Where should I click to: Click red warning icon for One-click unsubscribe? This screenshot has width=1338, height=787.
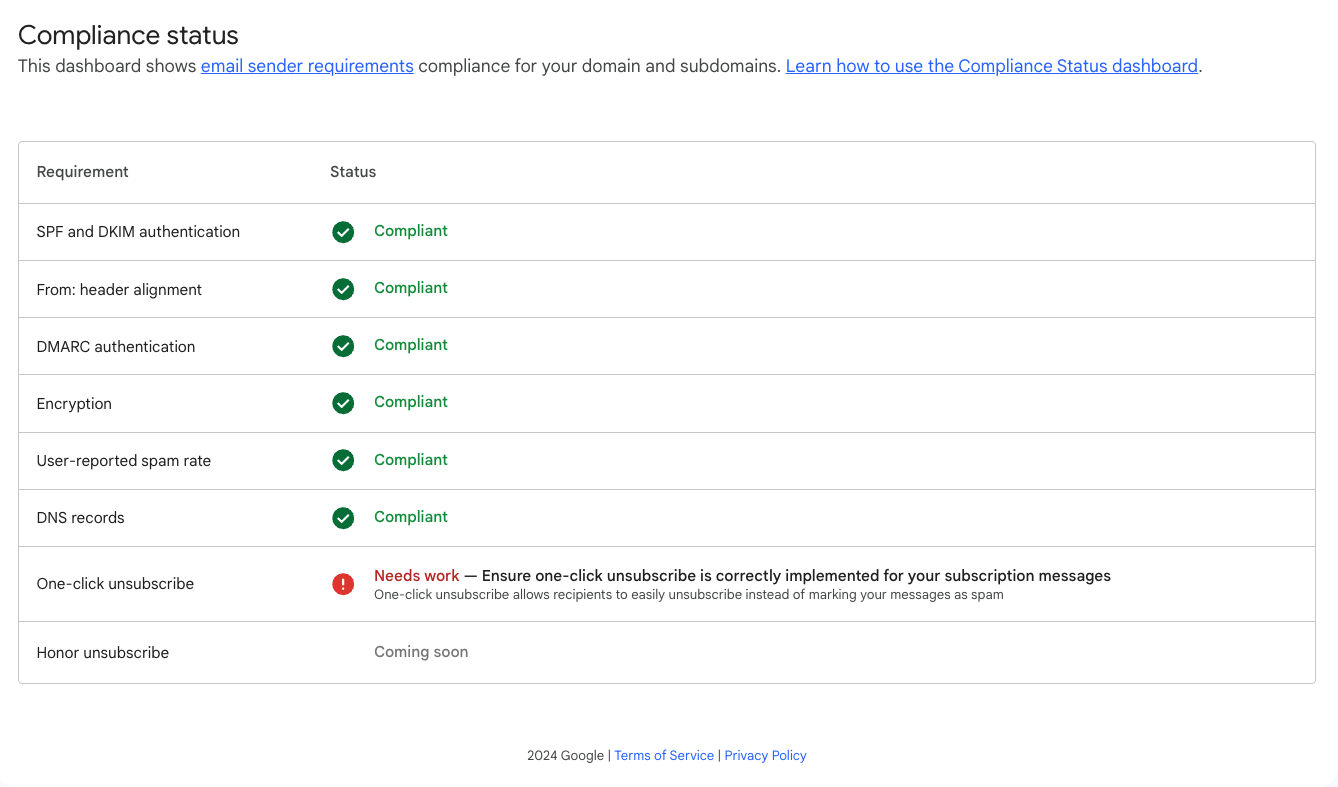click(343, 584)
